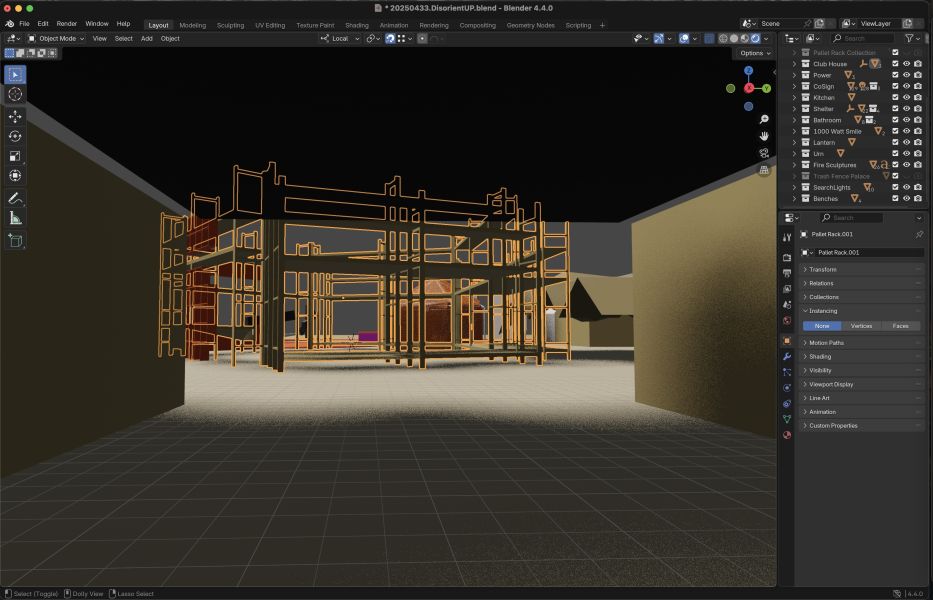This screenshot has height=600, width=933.
Task: Toggle camera view in the viewport
Action: click(x=764, y=153)
